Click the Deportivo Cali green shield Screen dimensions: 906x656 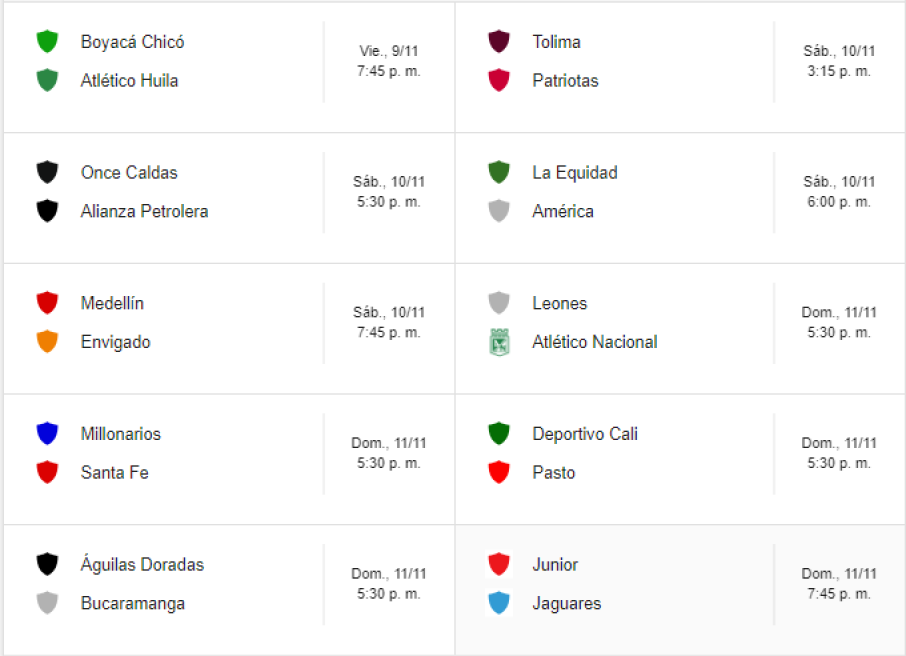[498, 434]
